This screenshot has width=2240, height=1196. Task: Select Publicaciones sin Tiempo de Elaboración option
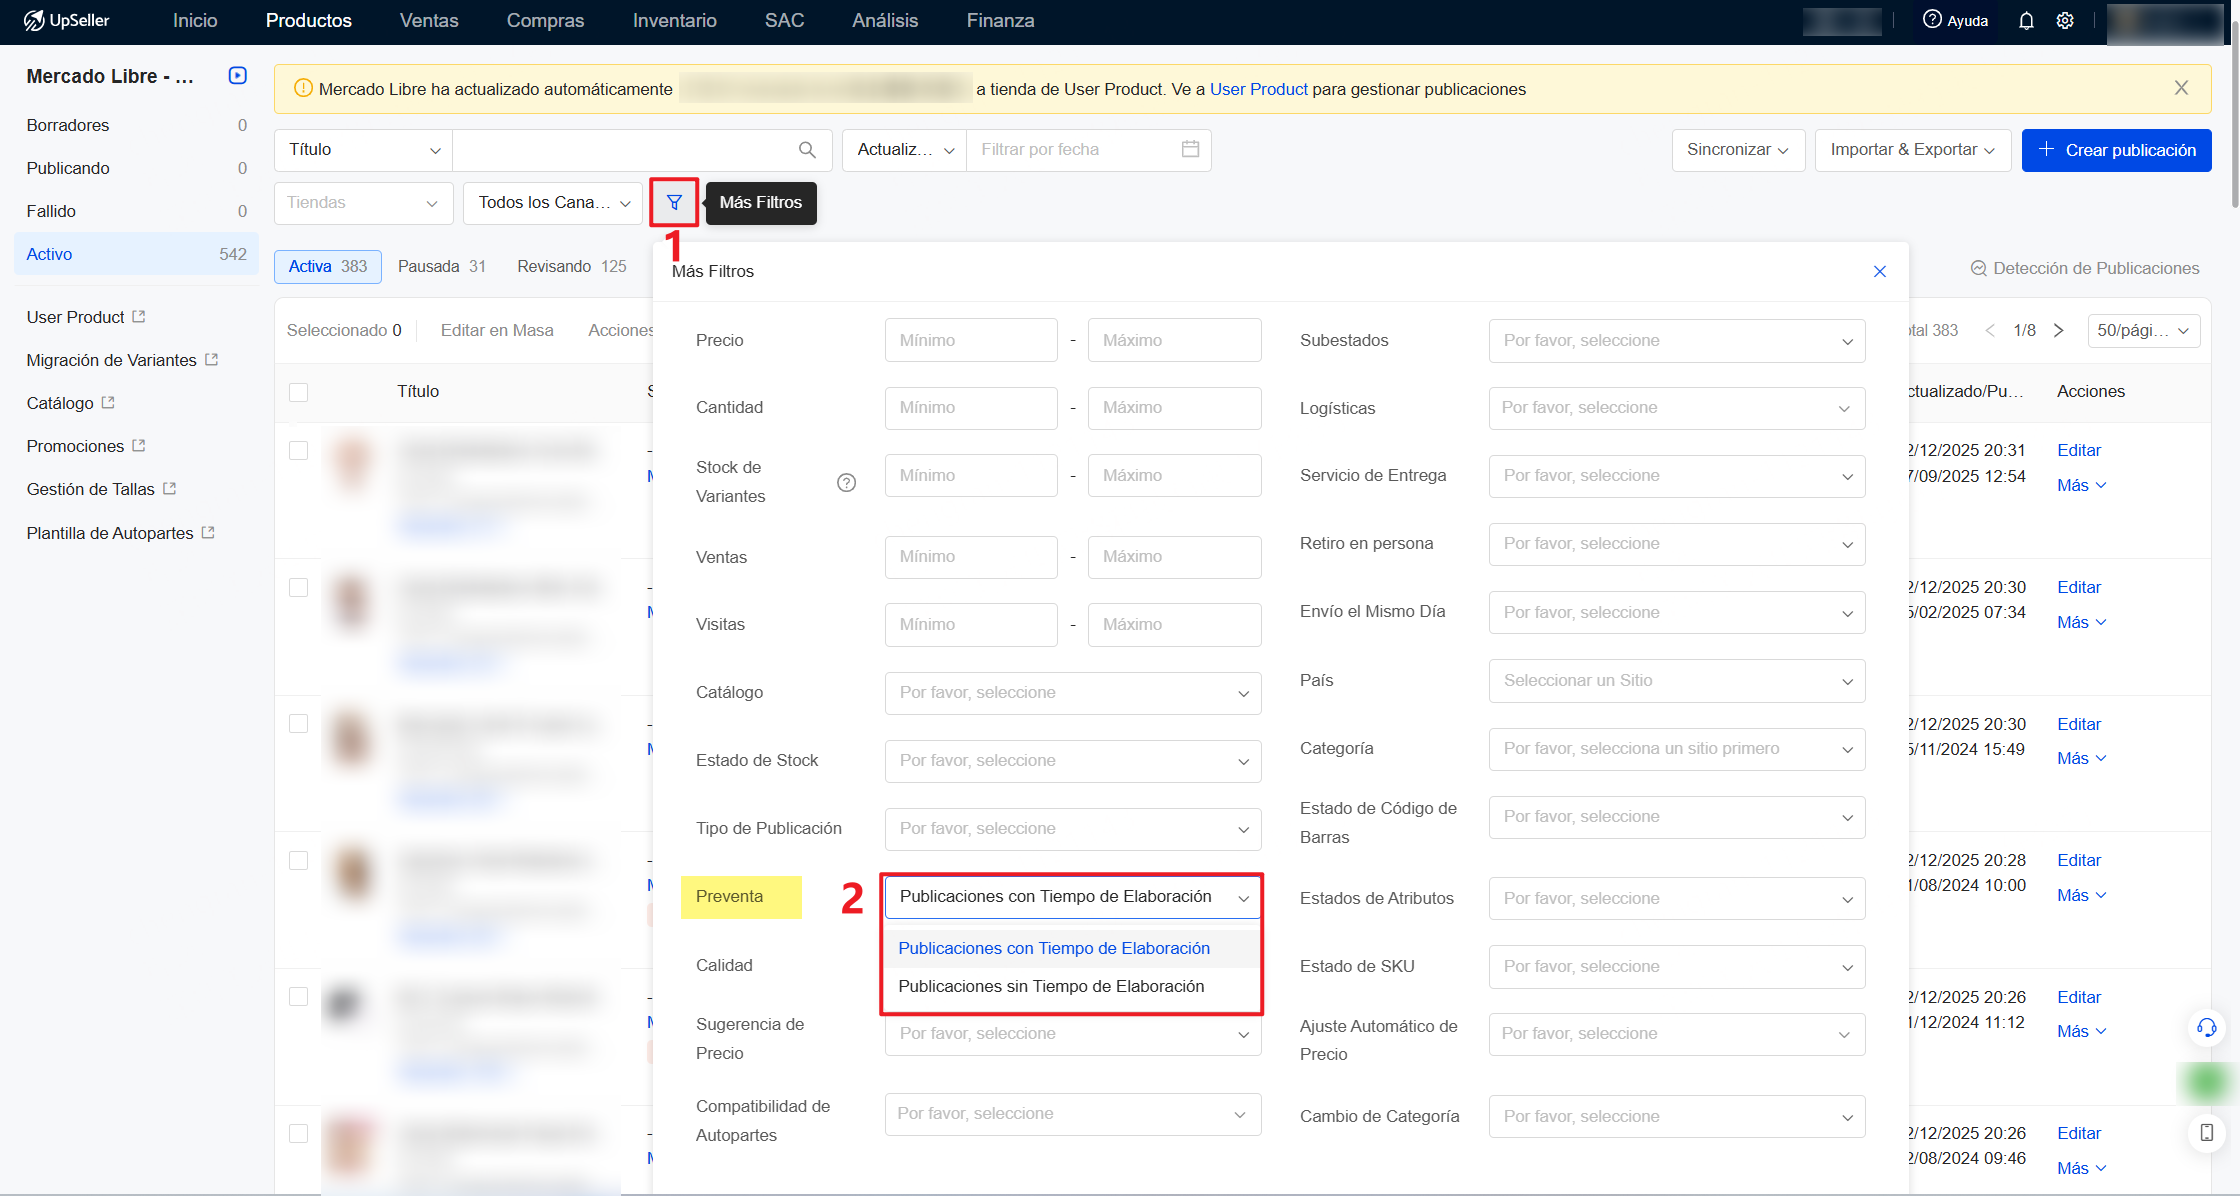coord(1071,987)
